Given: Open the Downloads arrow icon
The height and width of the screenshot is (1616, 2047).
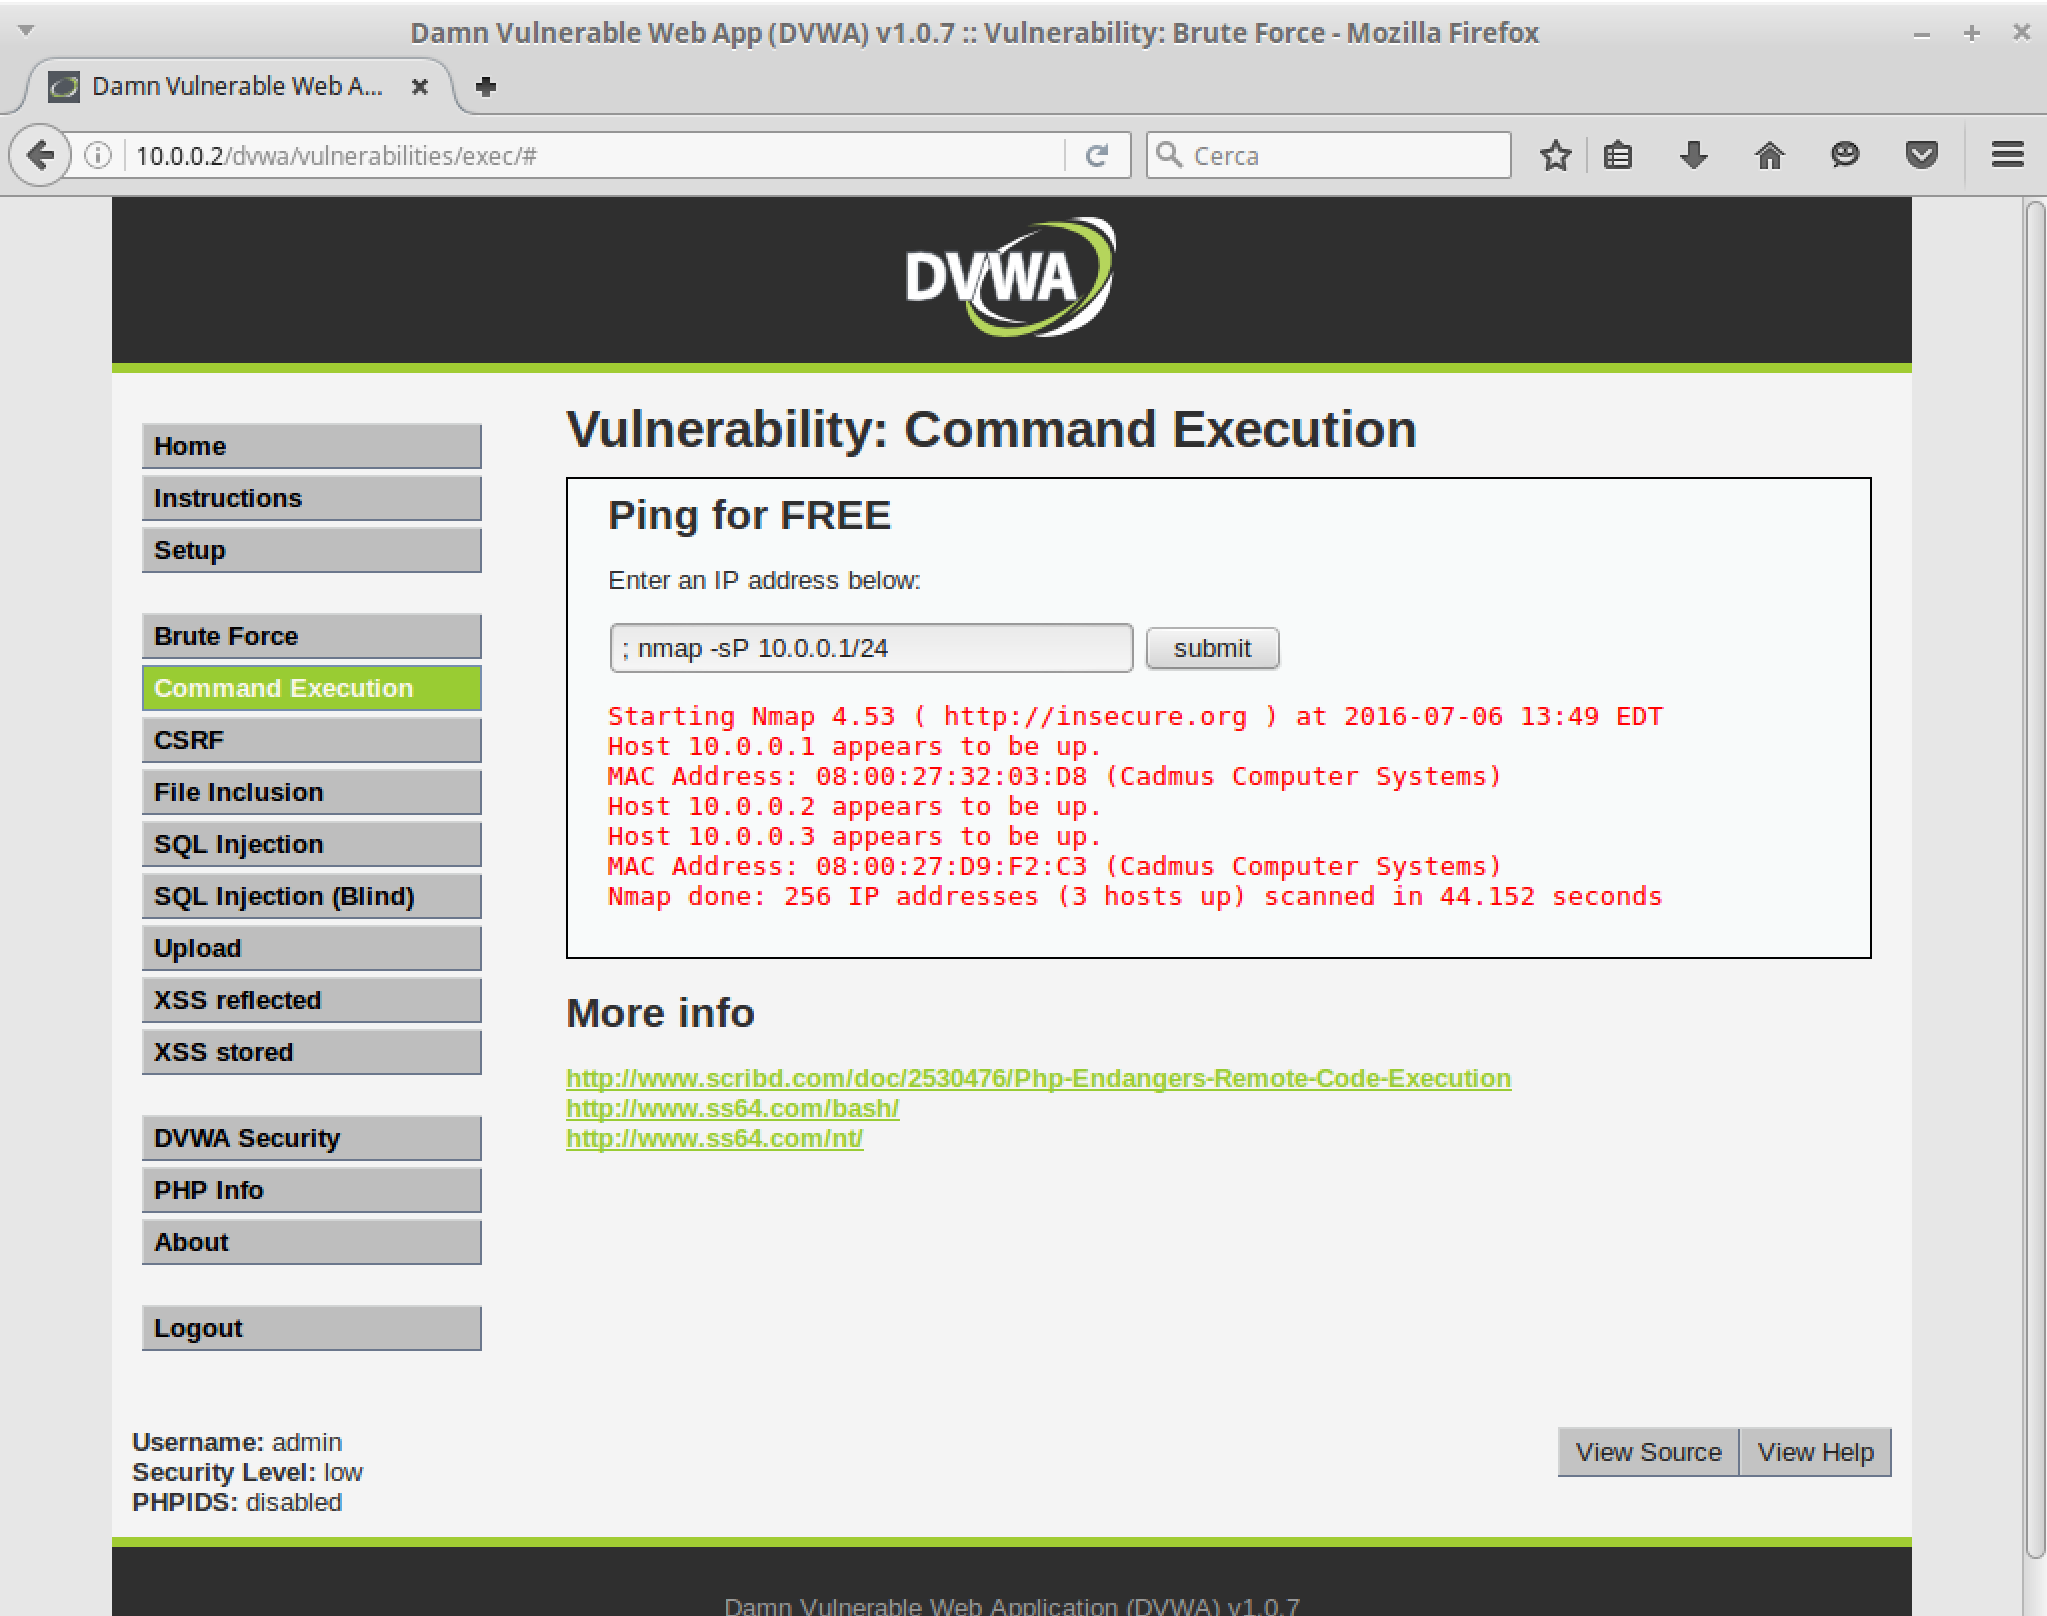Looking at the screenshot, I should [1694, 155].
